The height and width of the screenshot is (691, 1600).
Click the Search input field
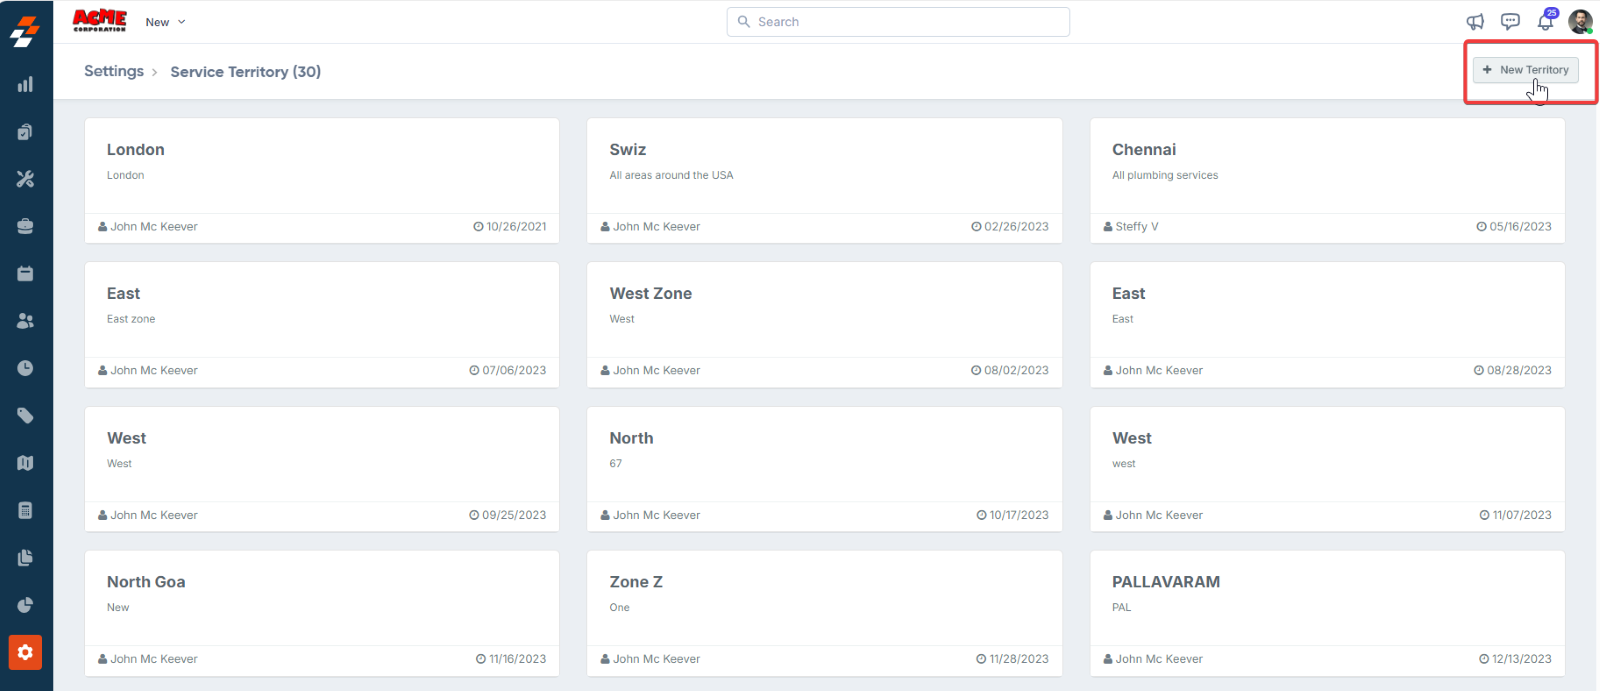point(898,22)
